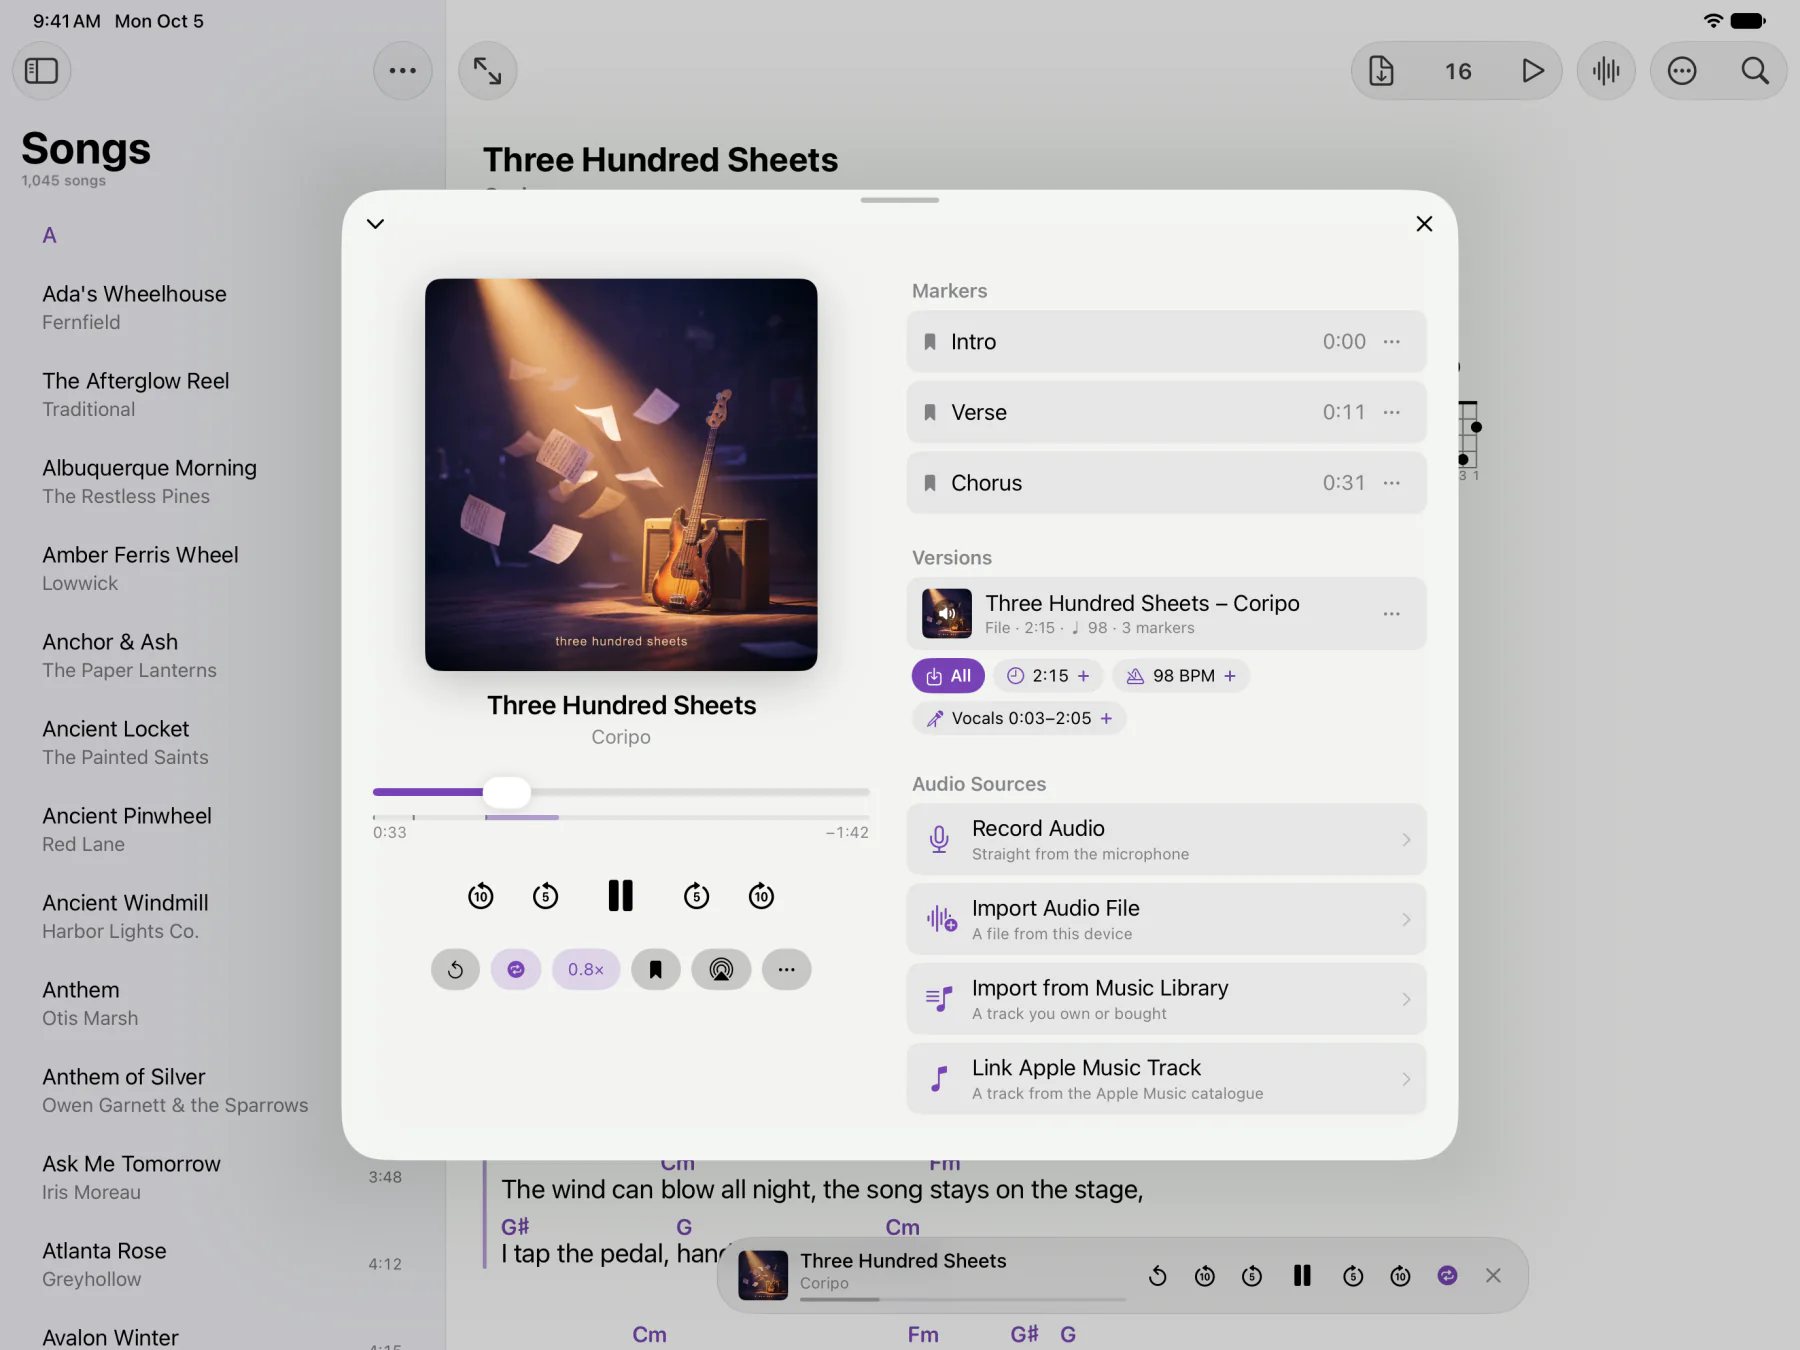Skip forward 5 seconds in the player sheet
1800x1350 pixels.
click(x=696, y=896)
